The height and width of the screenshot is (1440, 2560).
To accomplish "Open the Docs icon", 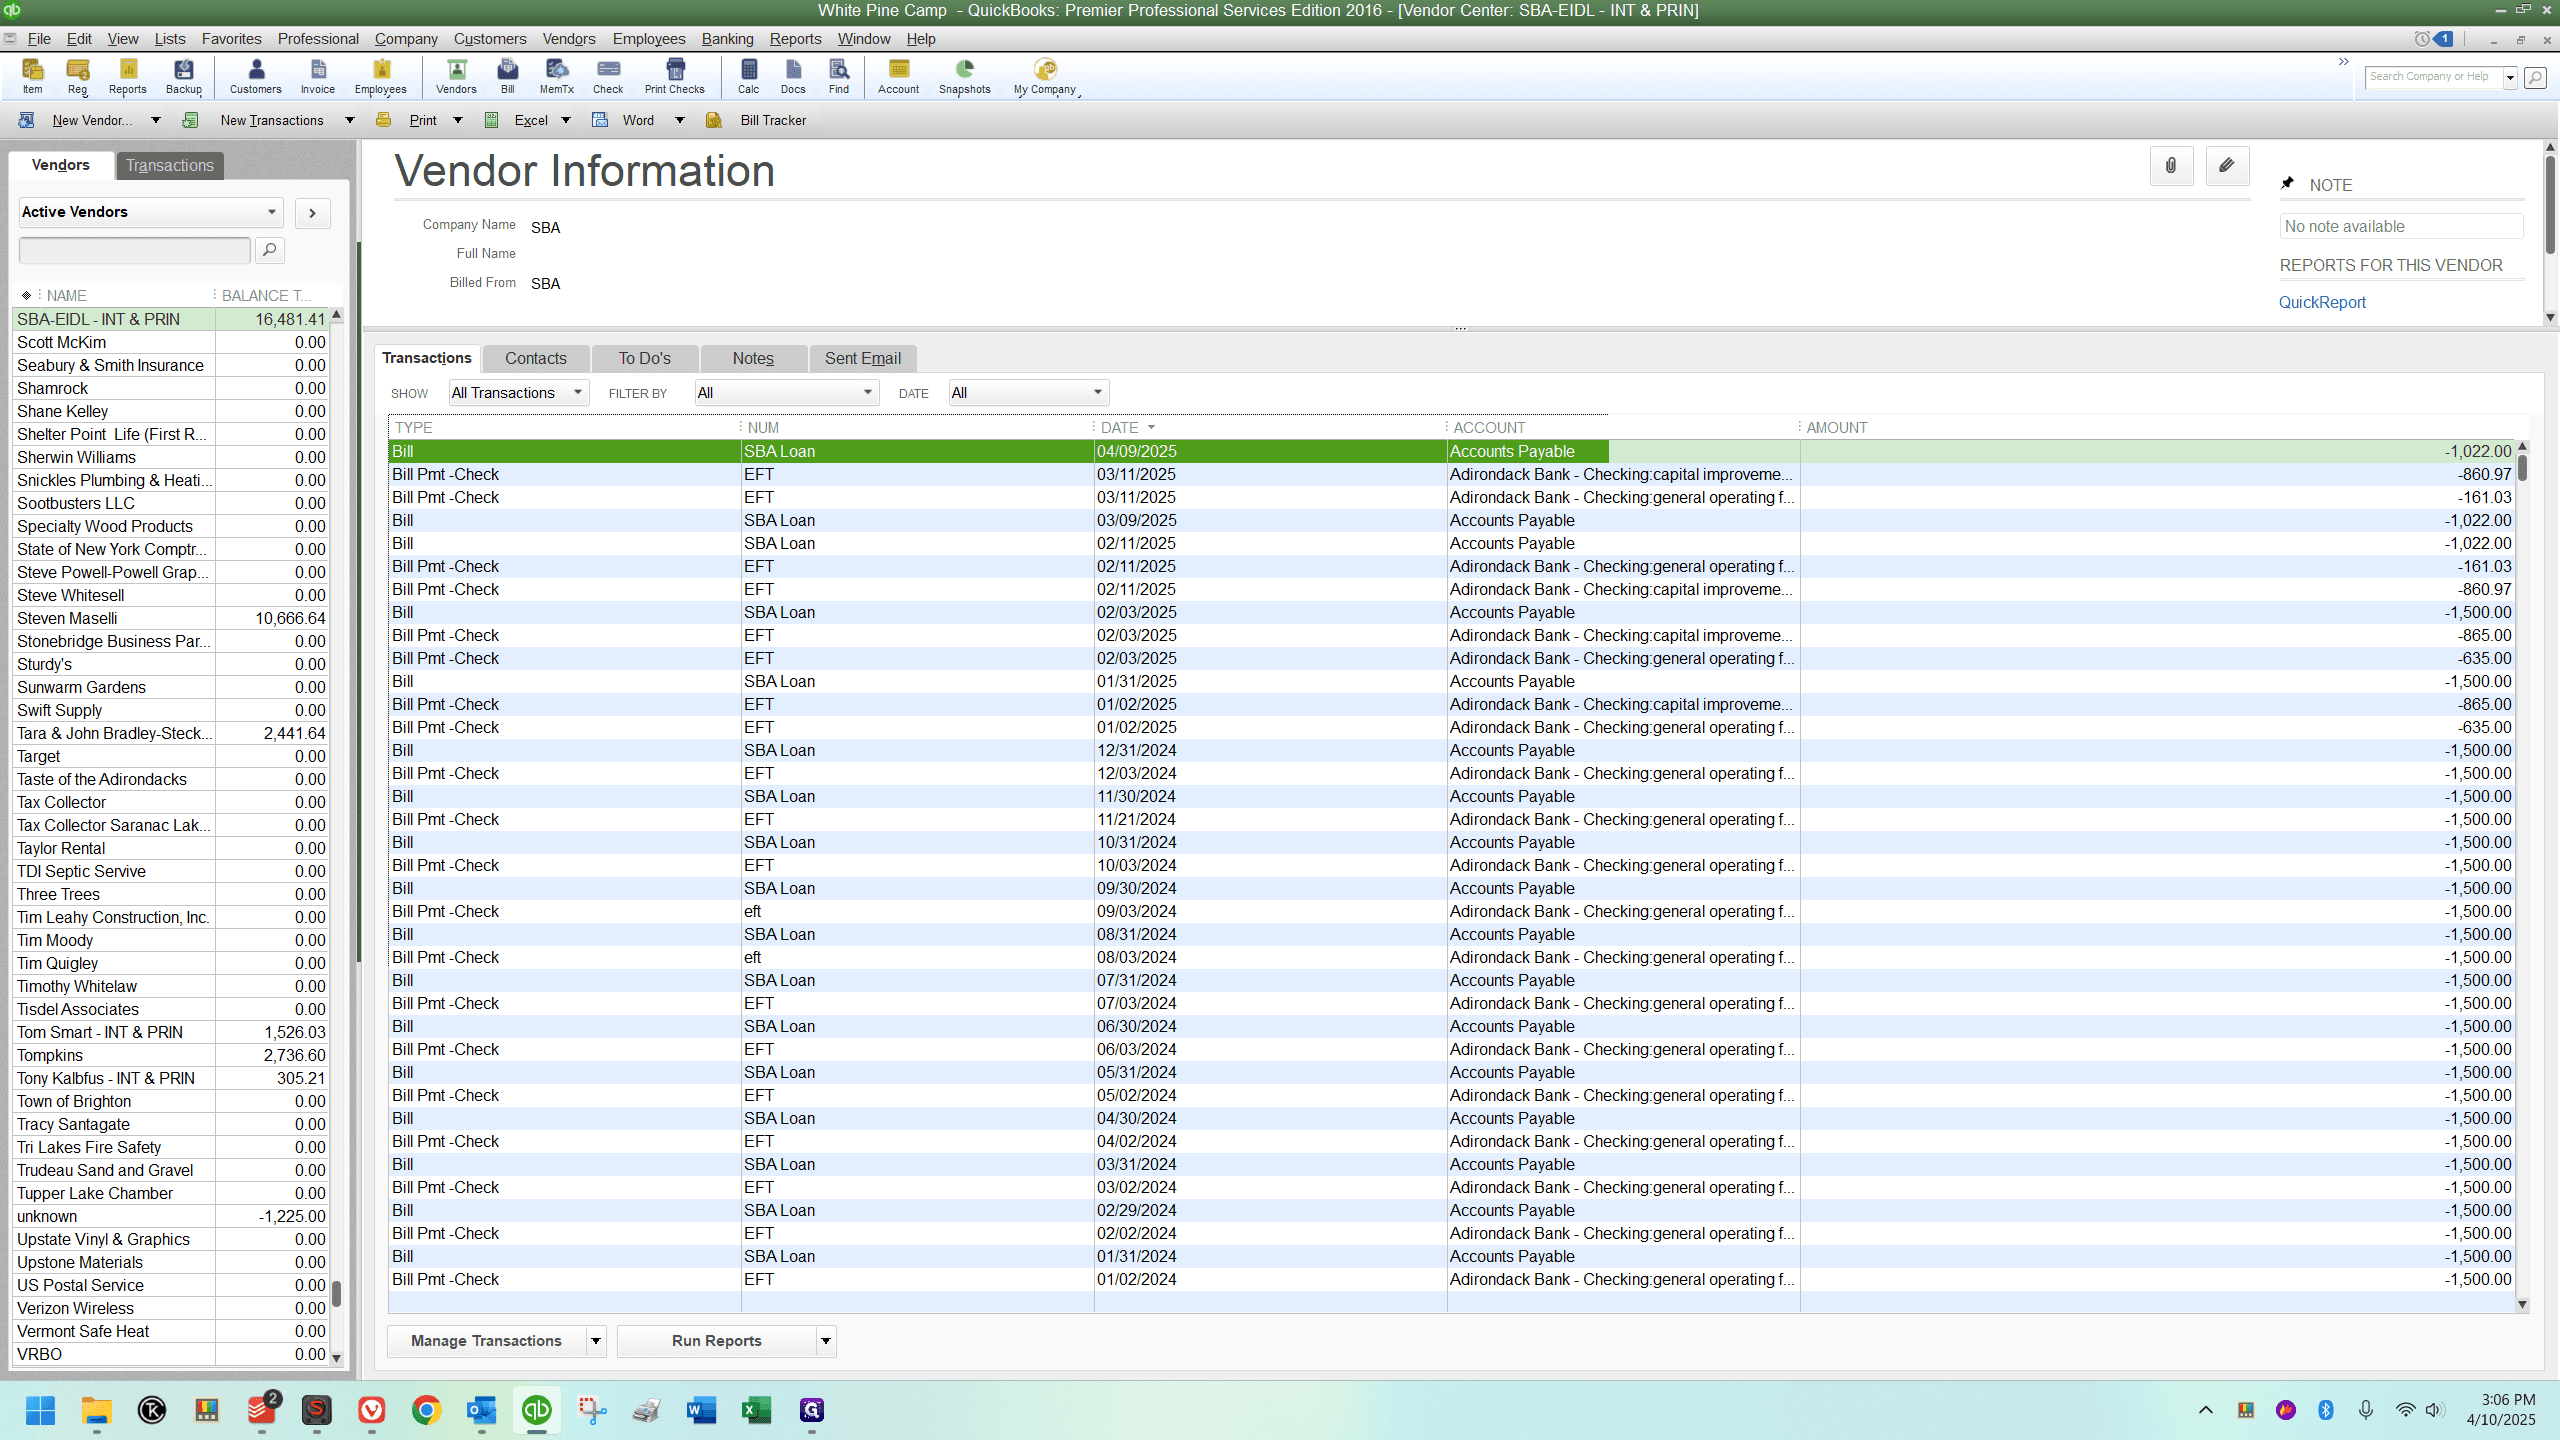I will [793, 76].
